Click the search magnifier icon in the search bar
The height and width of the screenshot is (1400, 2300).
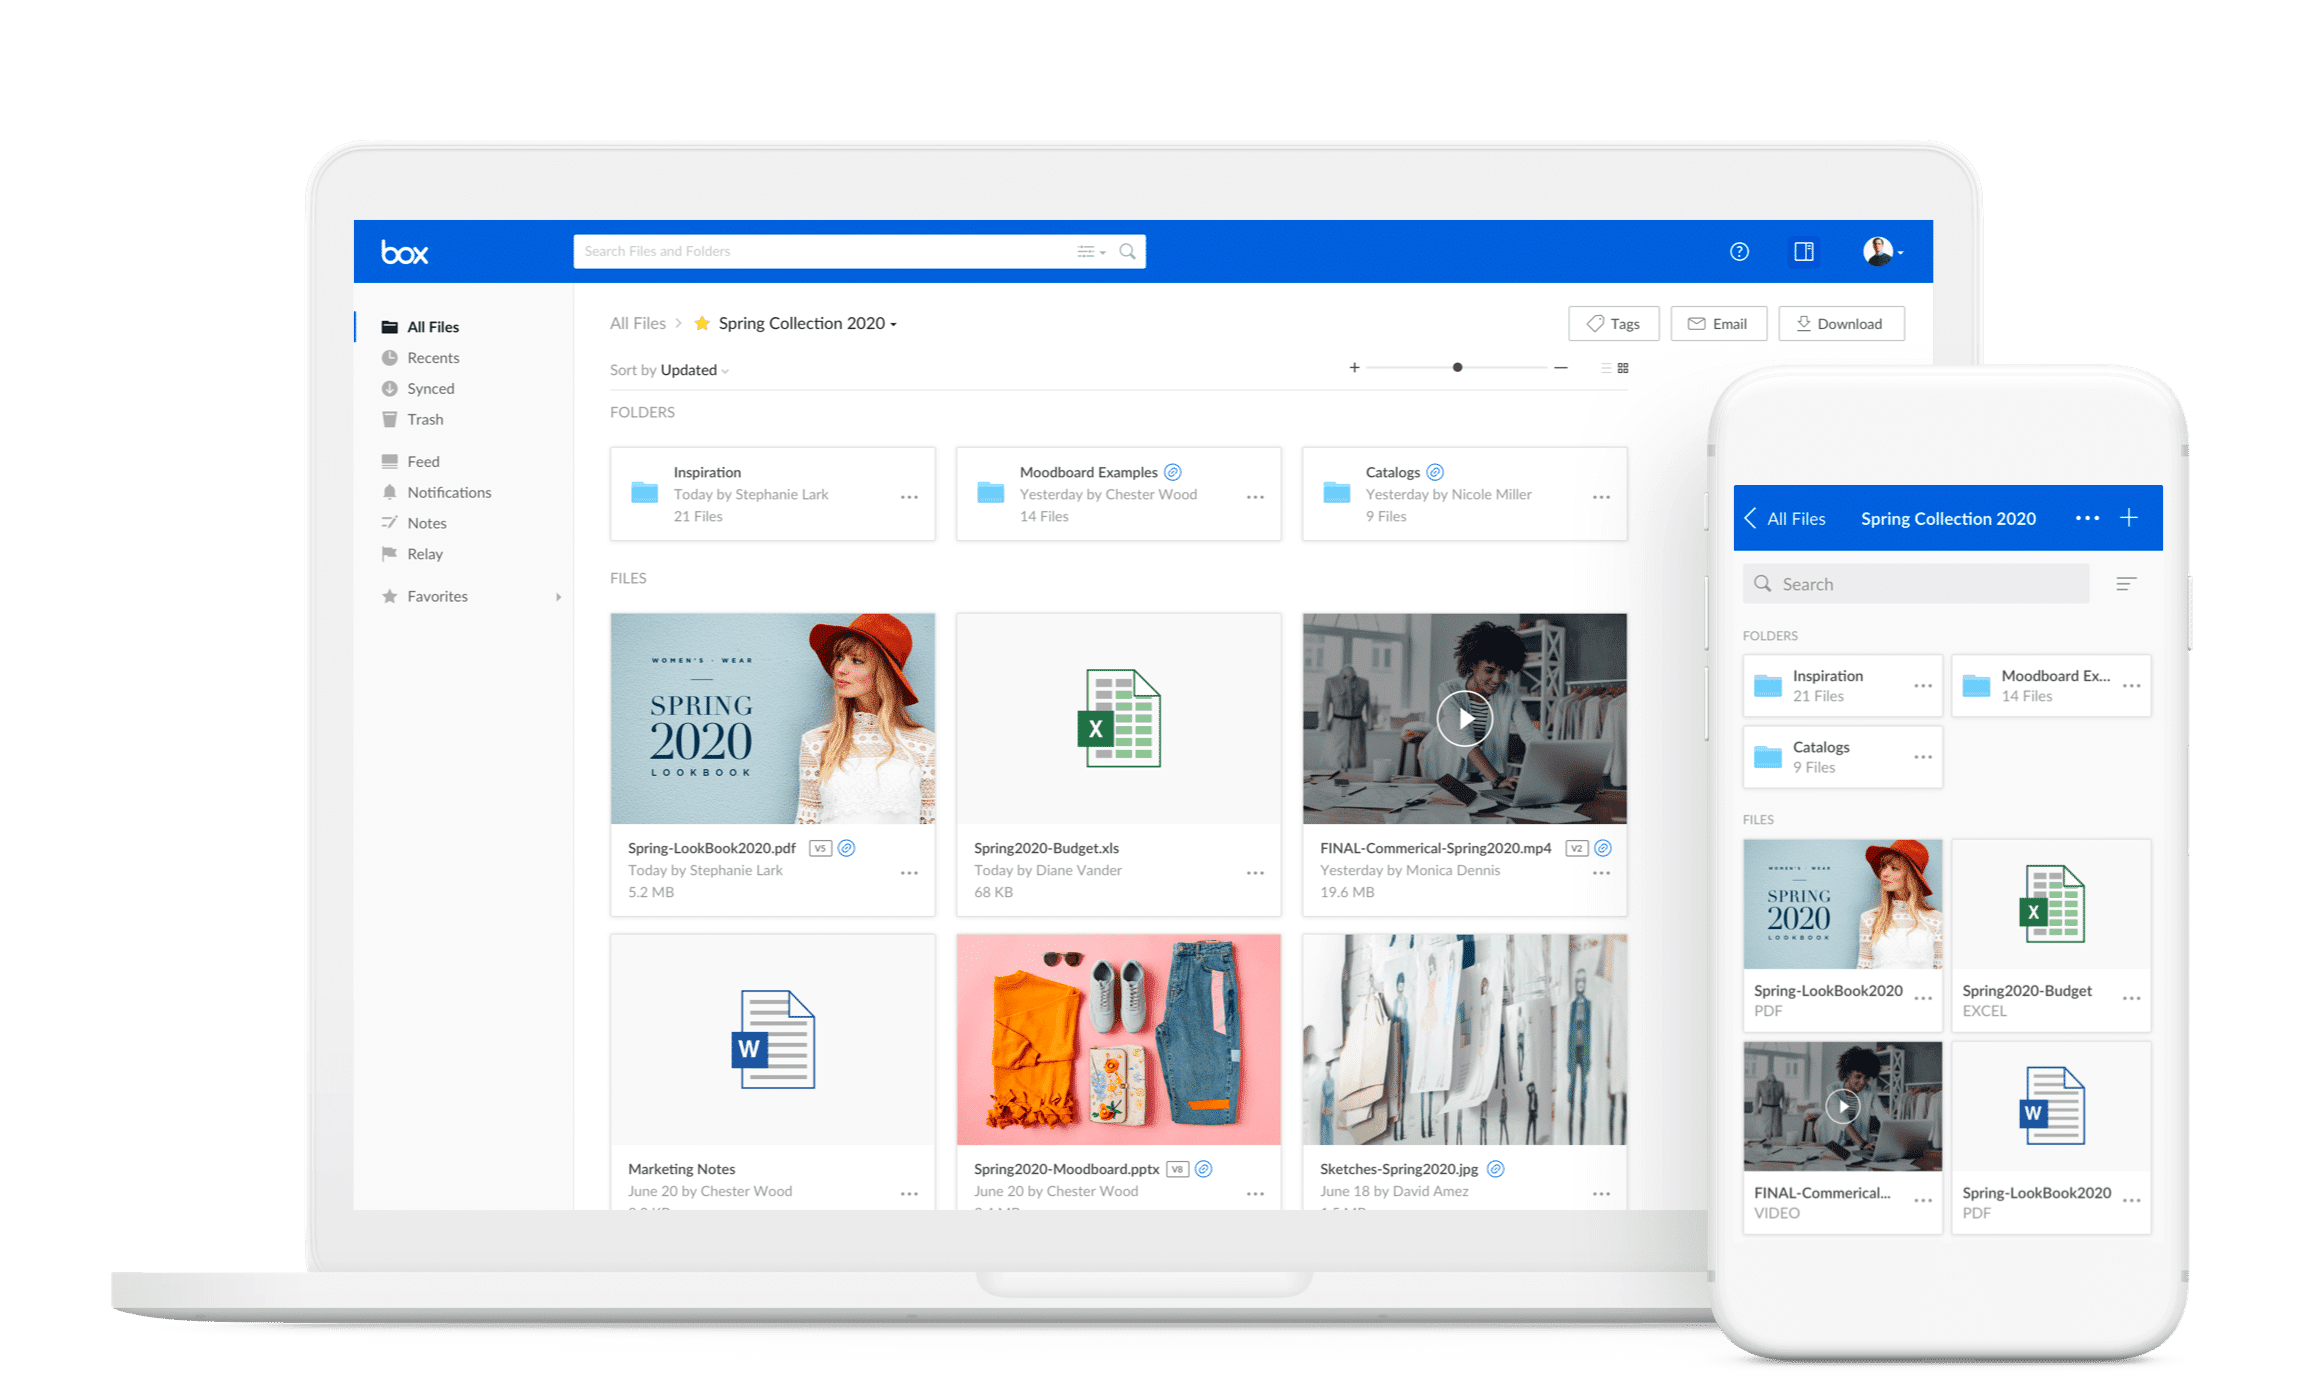[1127, 252]
